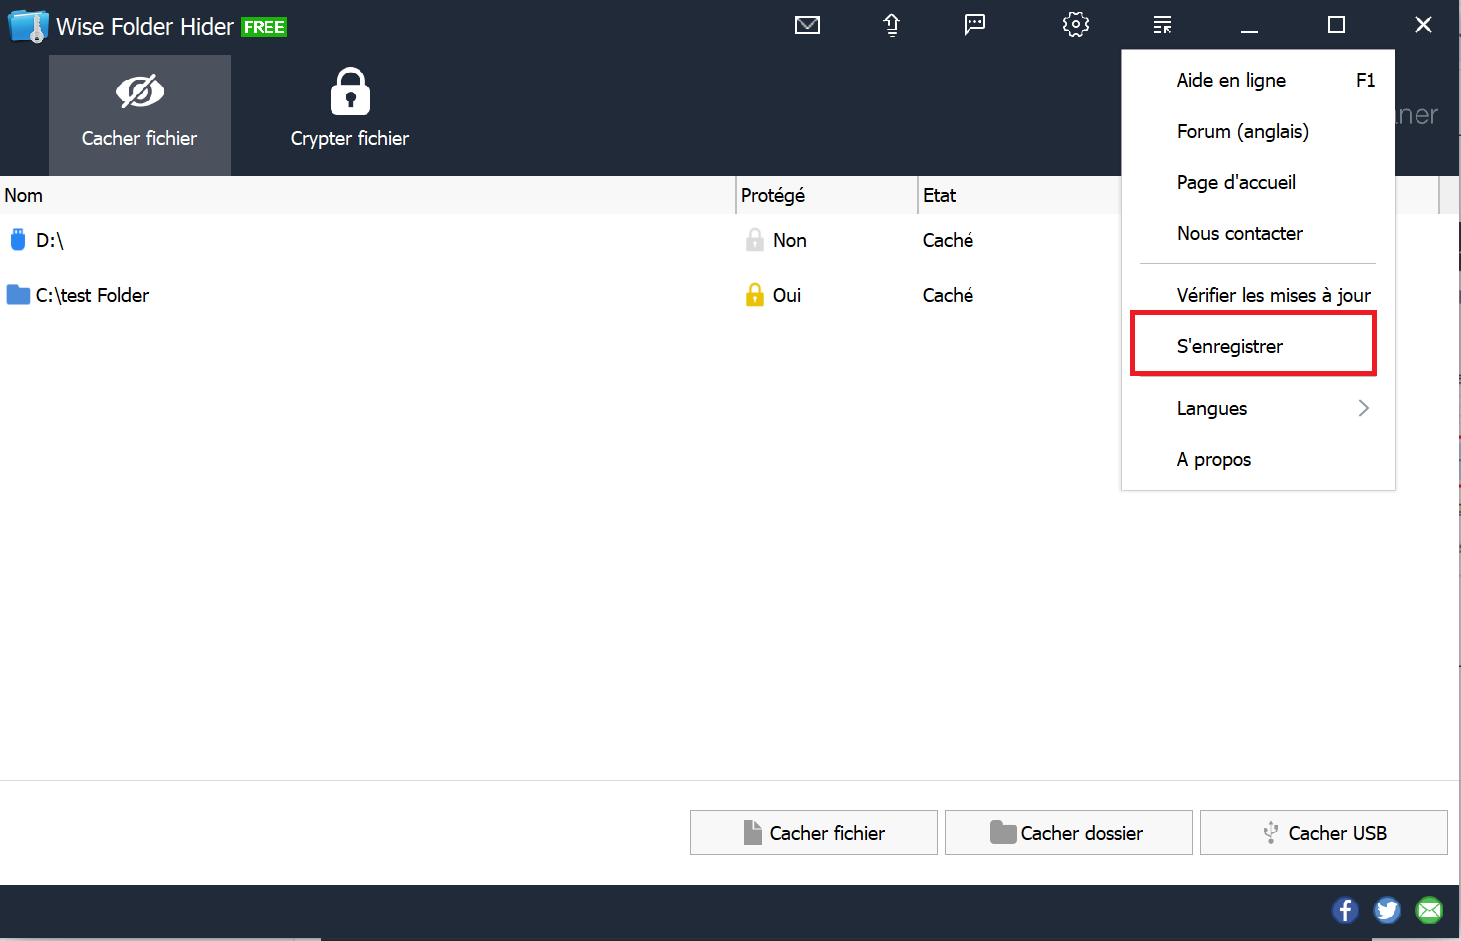Click the Cacher dossier button
Viewport: 1461px width, 941px height.
point(1069,832)
